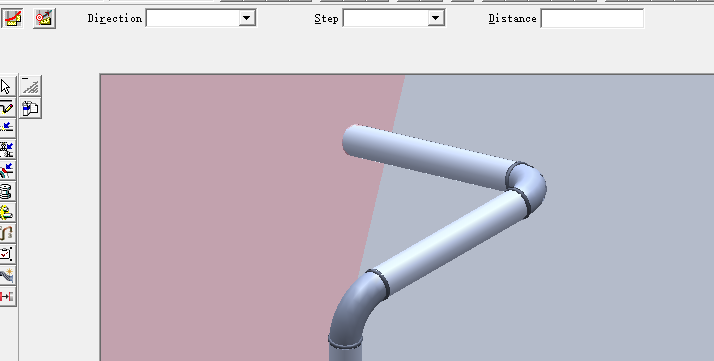Click the brown curved pipe route icon

[6, 233]
